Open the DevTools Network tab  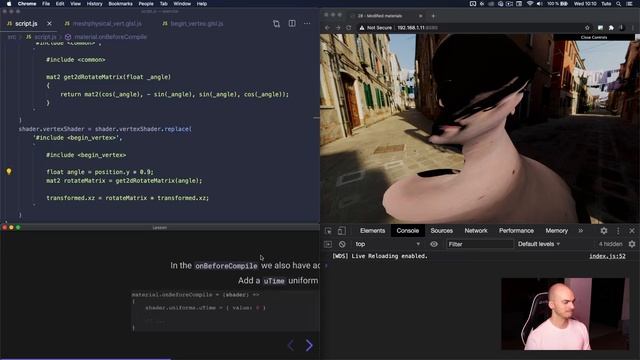click(476, 231)
